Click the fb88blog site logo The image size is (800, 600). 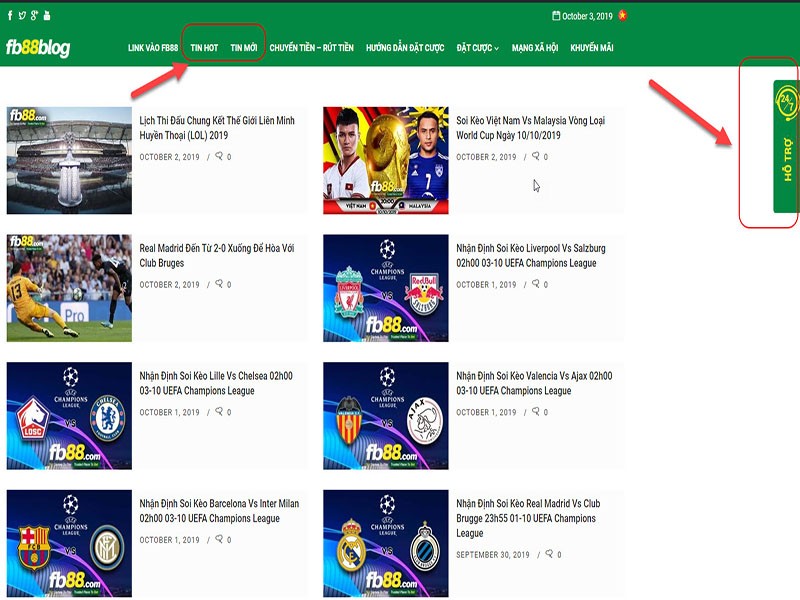tap(38, 47)
